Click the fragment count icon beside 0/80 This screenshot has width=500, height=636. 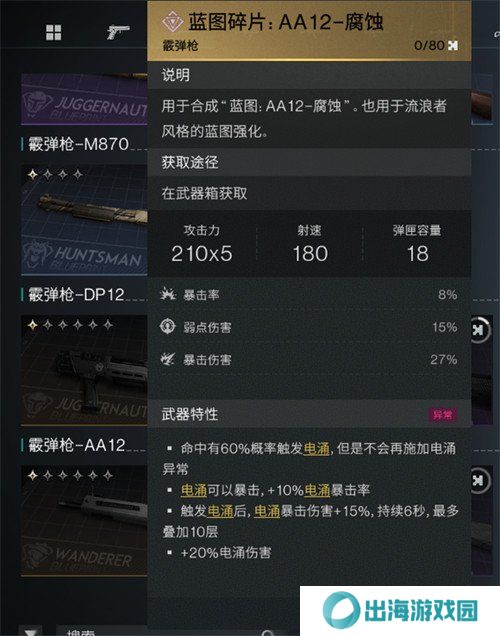[453, 45]
